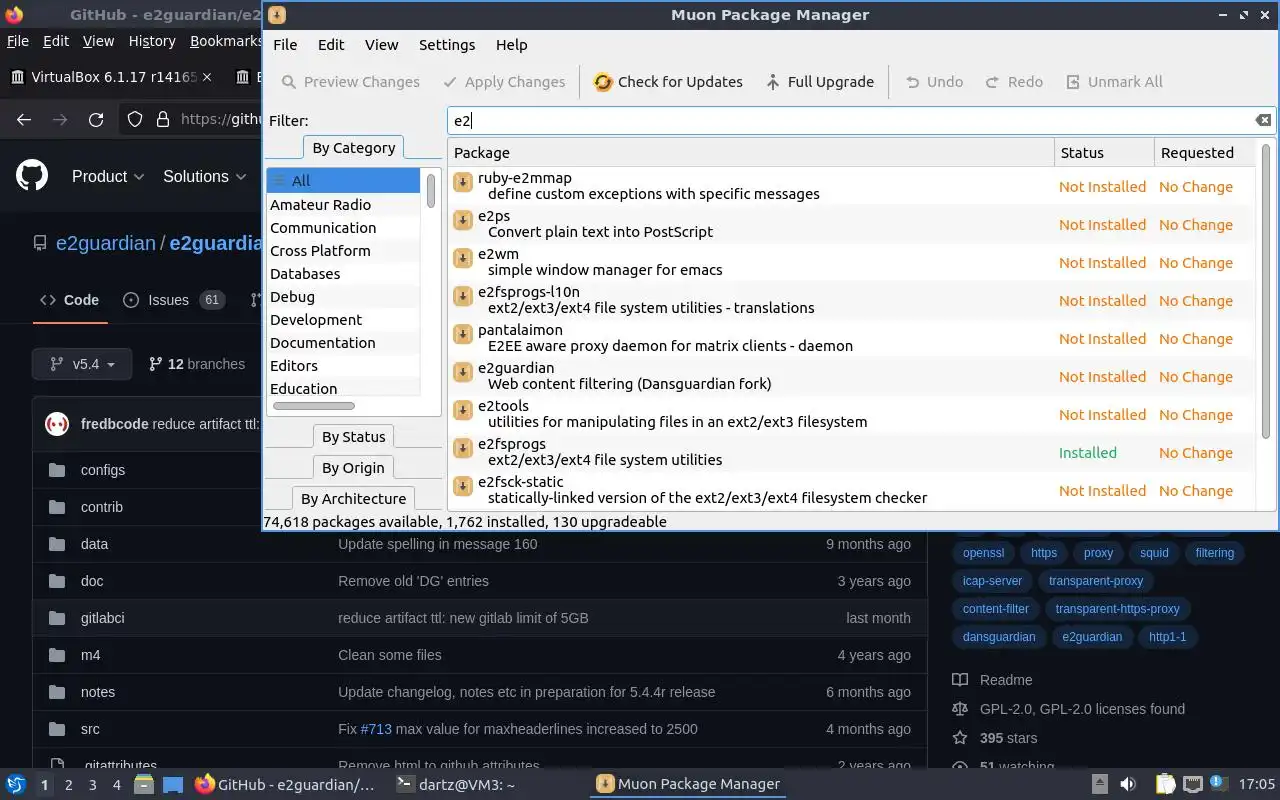The image size is (1280, 800).
Task: Expand the By Architecture filter section
Action: (x=353, y=499)
